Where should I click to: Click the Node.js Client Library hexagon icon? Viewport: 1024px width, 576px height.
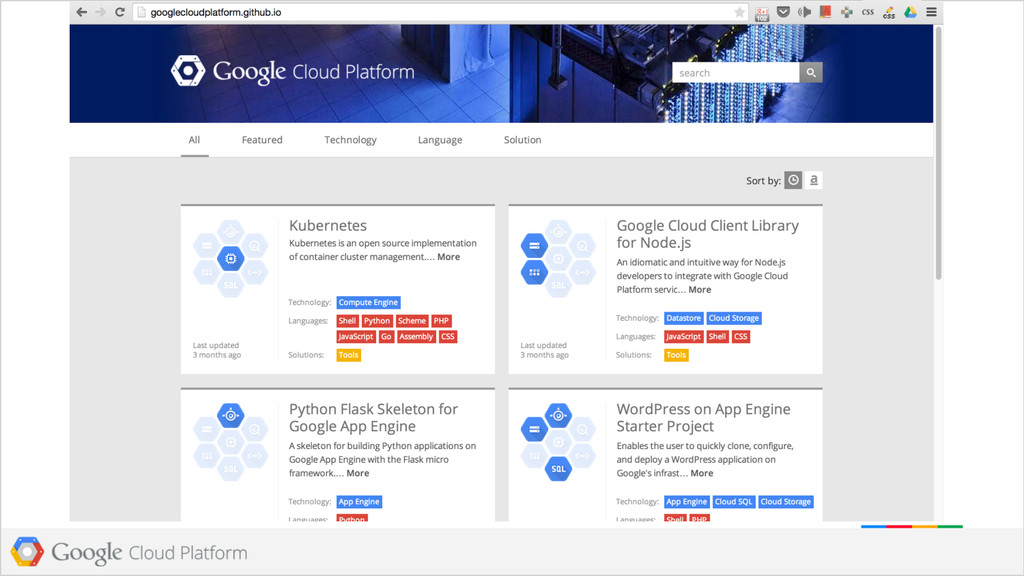558,259
